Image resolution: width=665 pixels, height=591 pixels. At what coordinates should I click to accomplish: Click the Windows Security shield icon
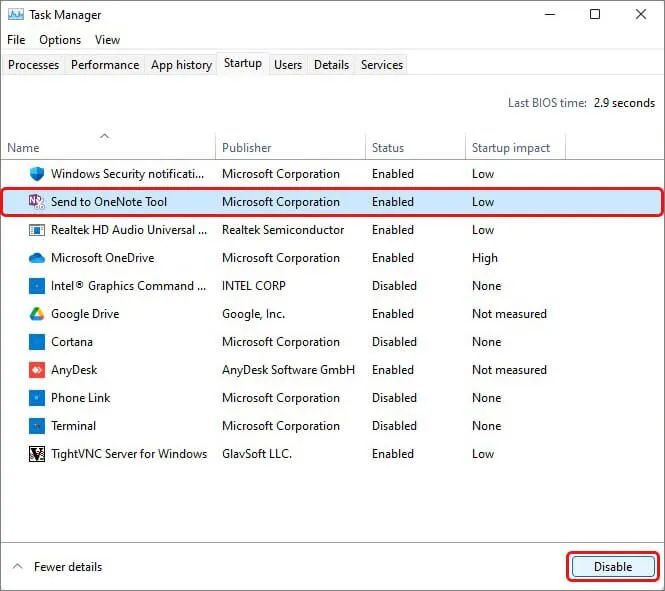pyautogui.click(x=37, y=174)
